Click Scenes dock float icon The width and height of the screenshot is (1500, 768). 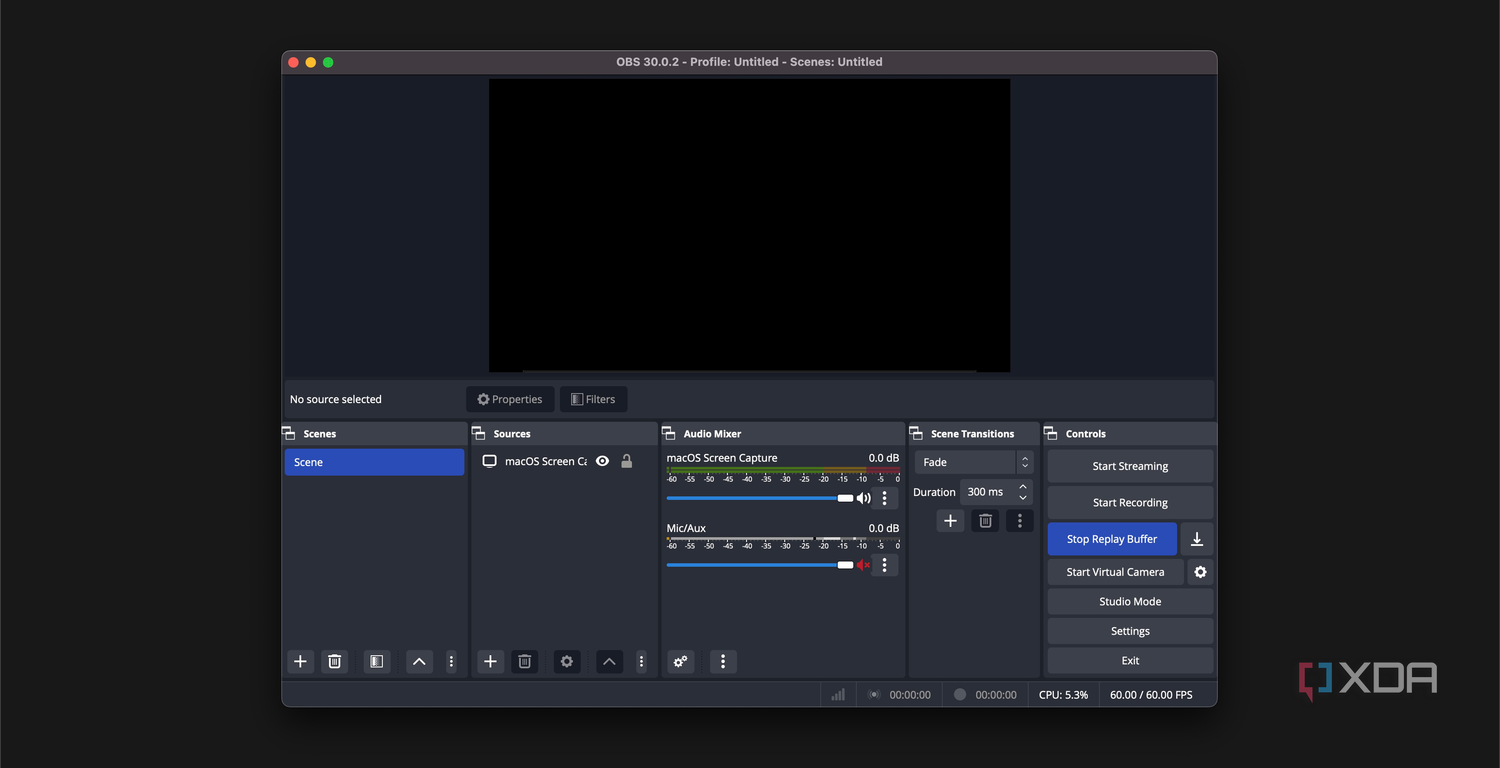click(x=289, y=433)
